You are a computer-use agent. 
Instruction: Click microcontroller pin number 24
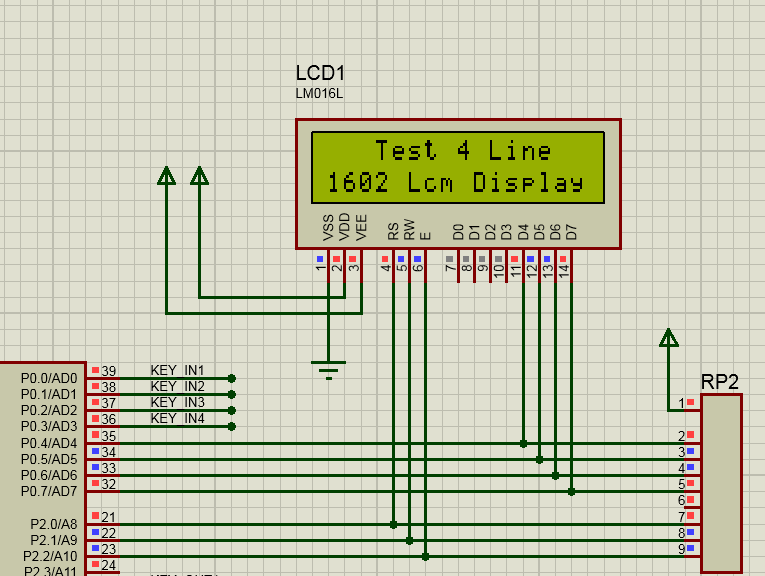[108, 565]
